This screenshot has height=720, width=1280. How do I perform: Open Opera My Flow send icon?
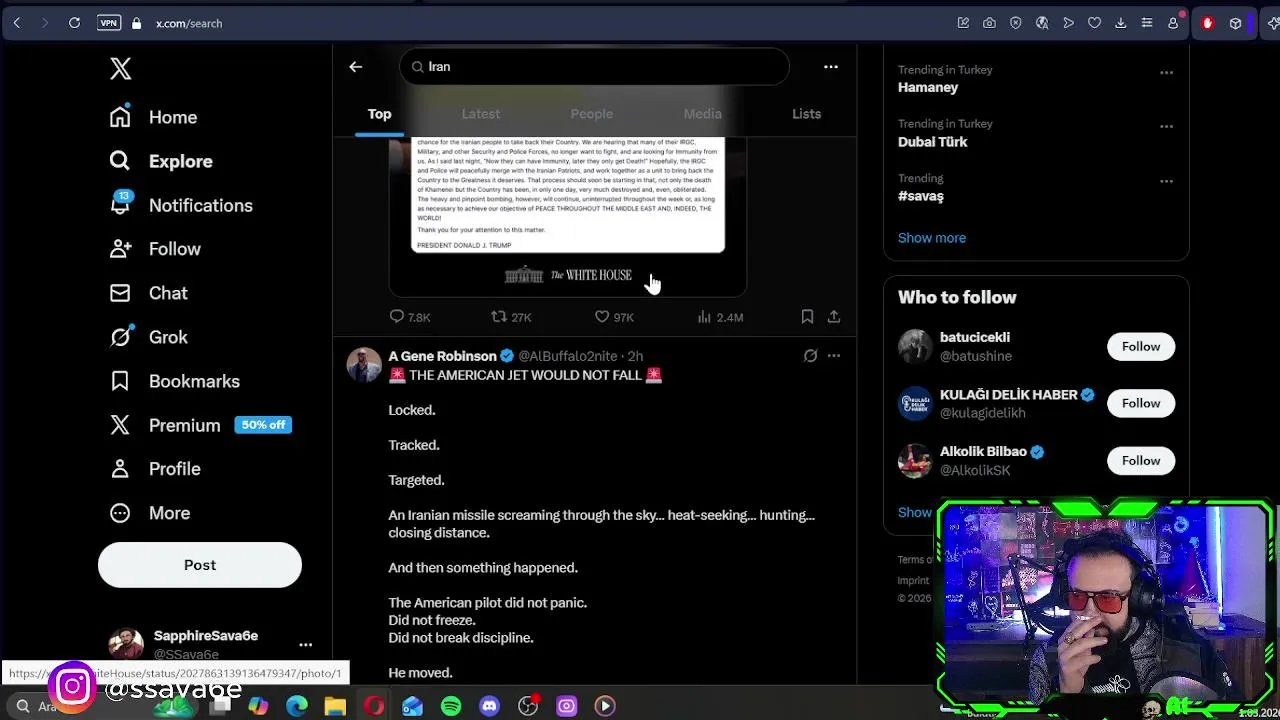(1068, 23)
